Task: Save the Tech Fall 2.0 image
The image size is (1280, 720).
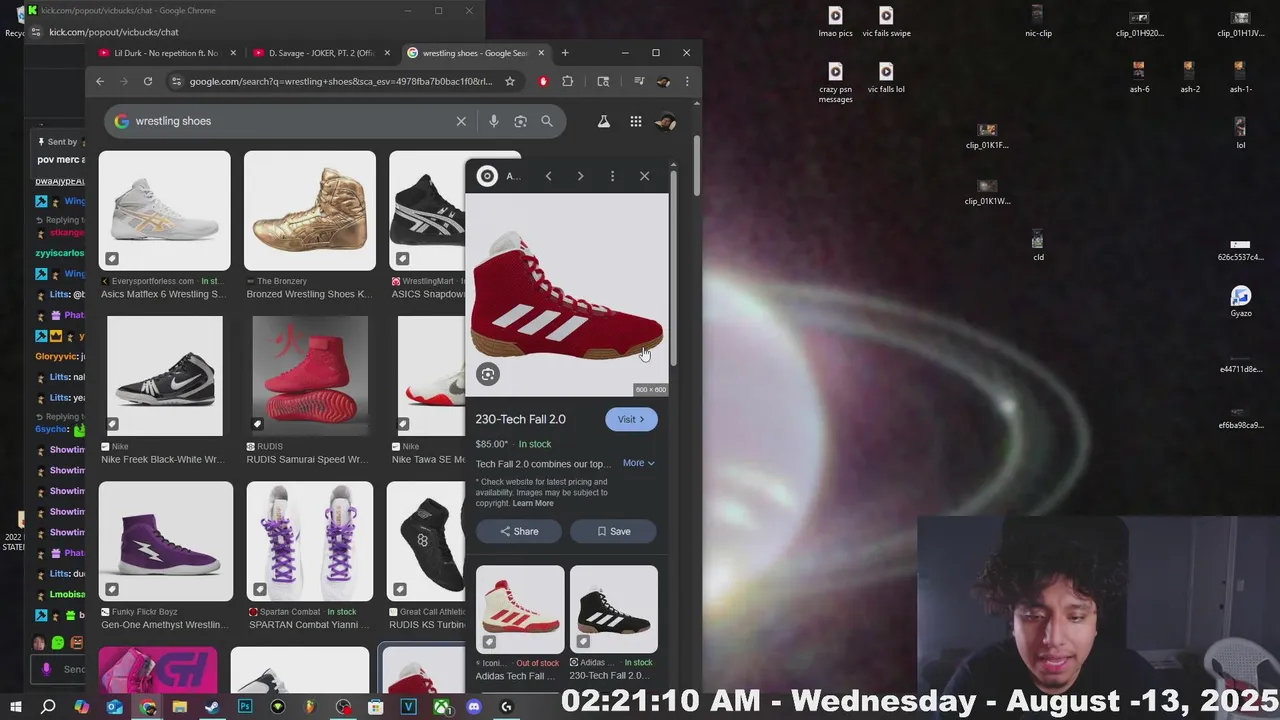Action: 613,531
